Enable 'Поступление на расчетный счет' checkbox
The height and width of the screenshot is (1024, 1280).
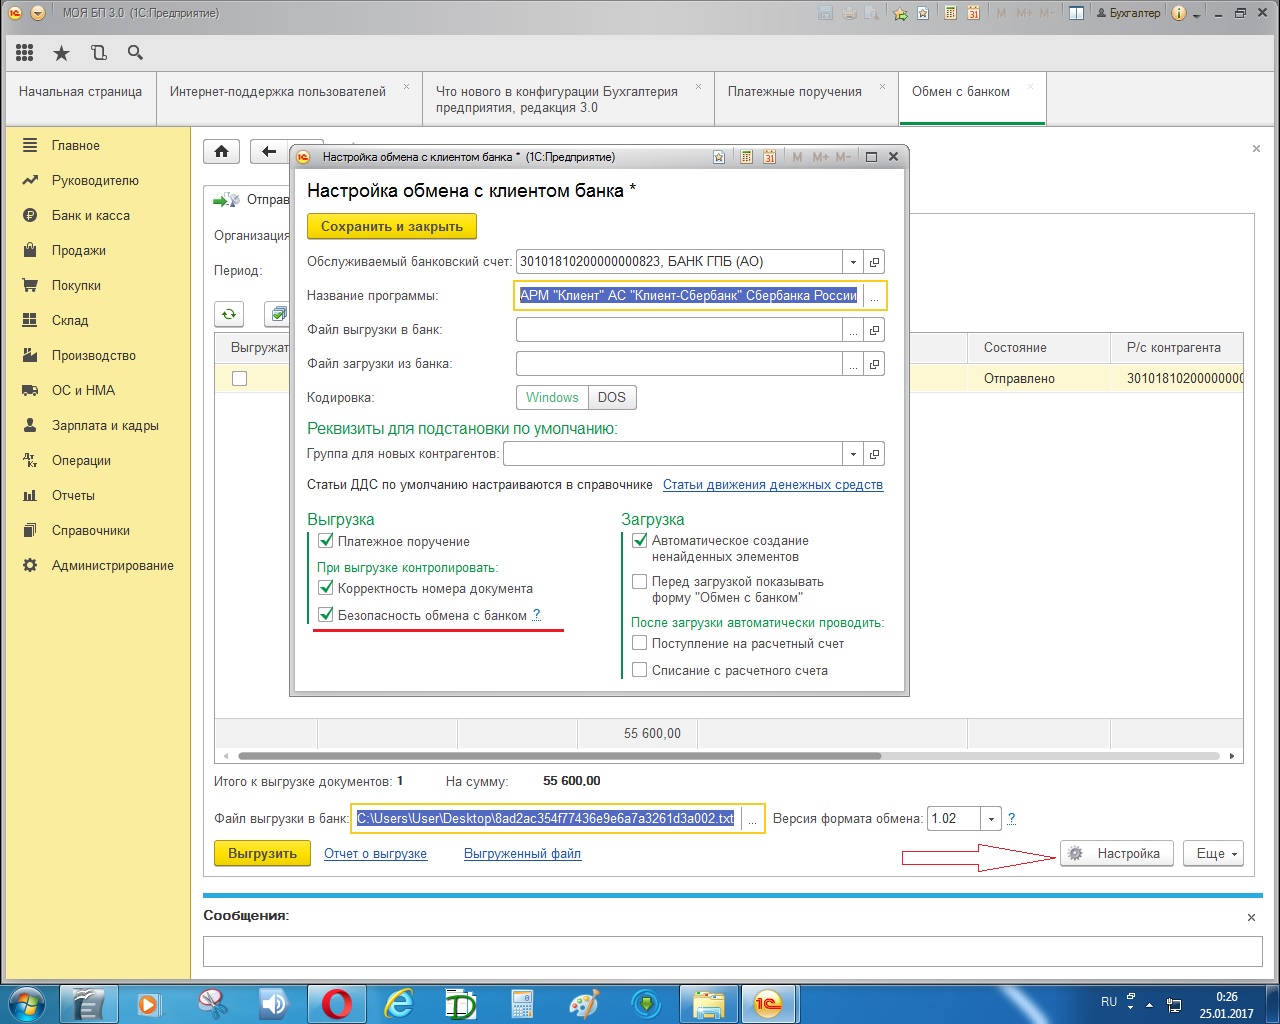coord(640,643)
